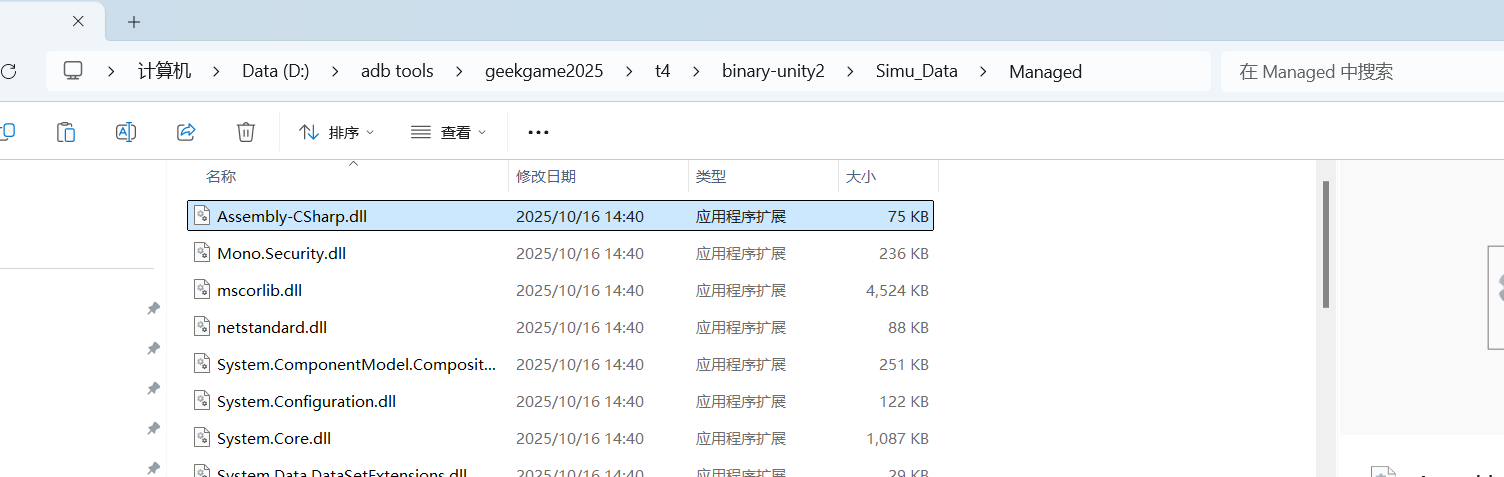Expand chevron after adb tools breadcrumb
The height and width of the screenshot is (477, 1504).
click(x=460, y=71)
